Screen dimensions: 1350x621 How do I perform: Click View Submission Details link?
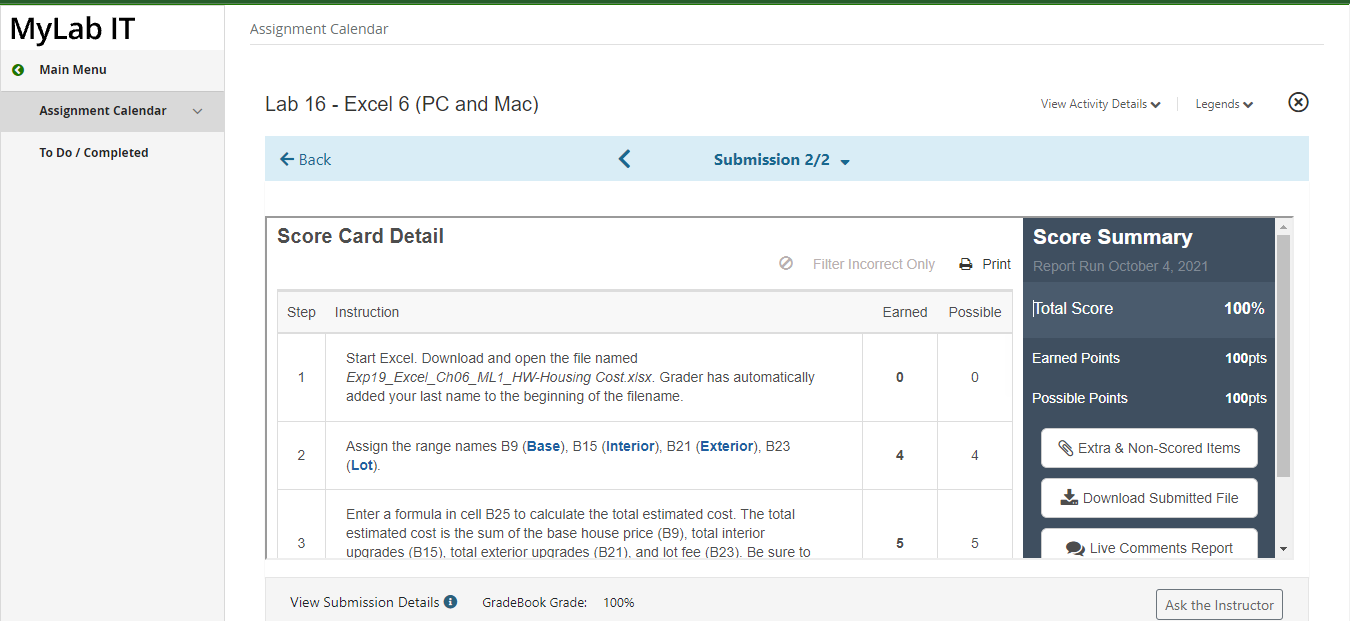[x=364, y=602]
